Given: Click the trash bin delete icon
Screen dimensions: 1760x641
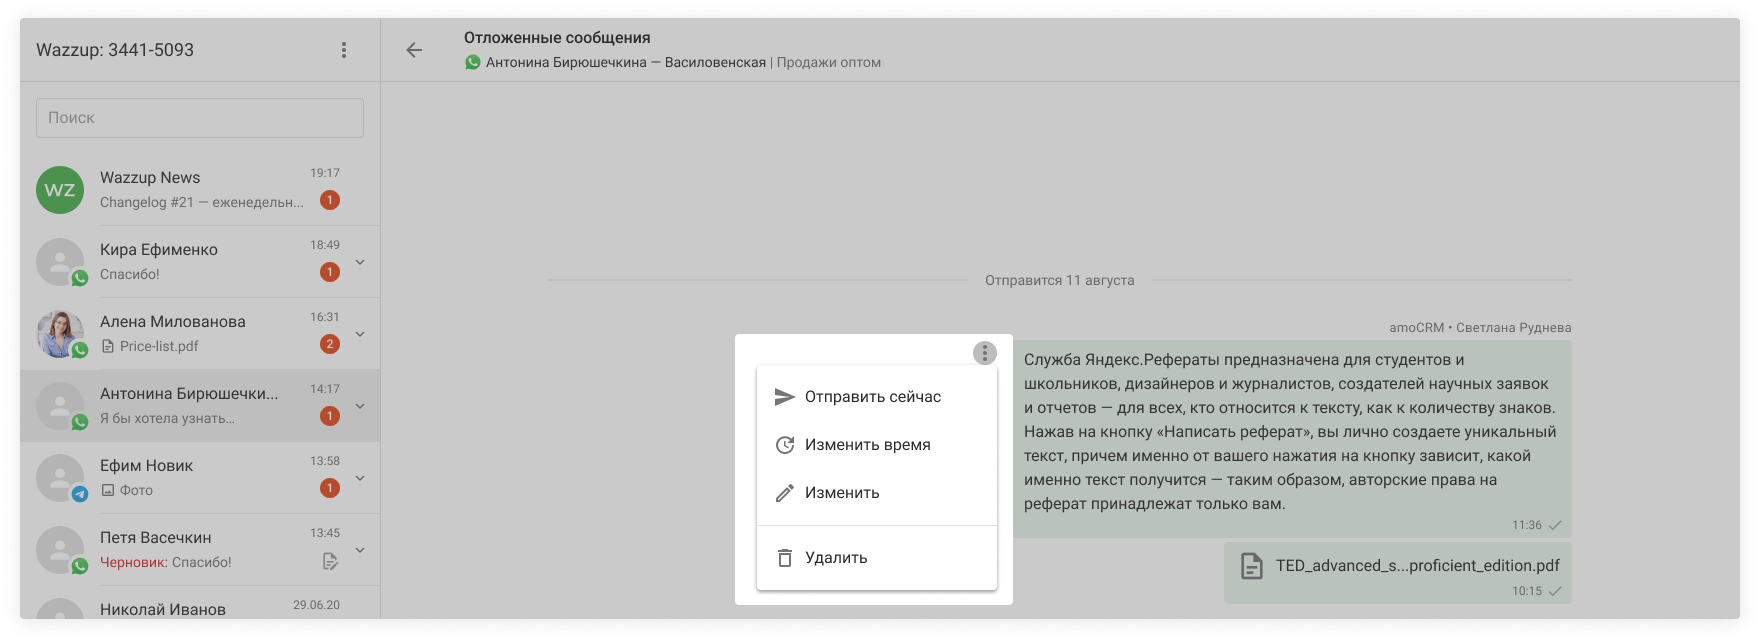Looking at the screenshot, I should 785,558.
